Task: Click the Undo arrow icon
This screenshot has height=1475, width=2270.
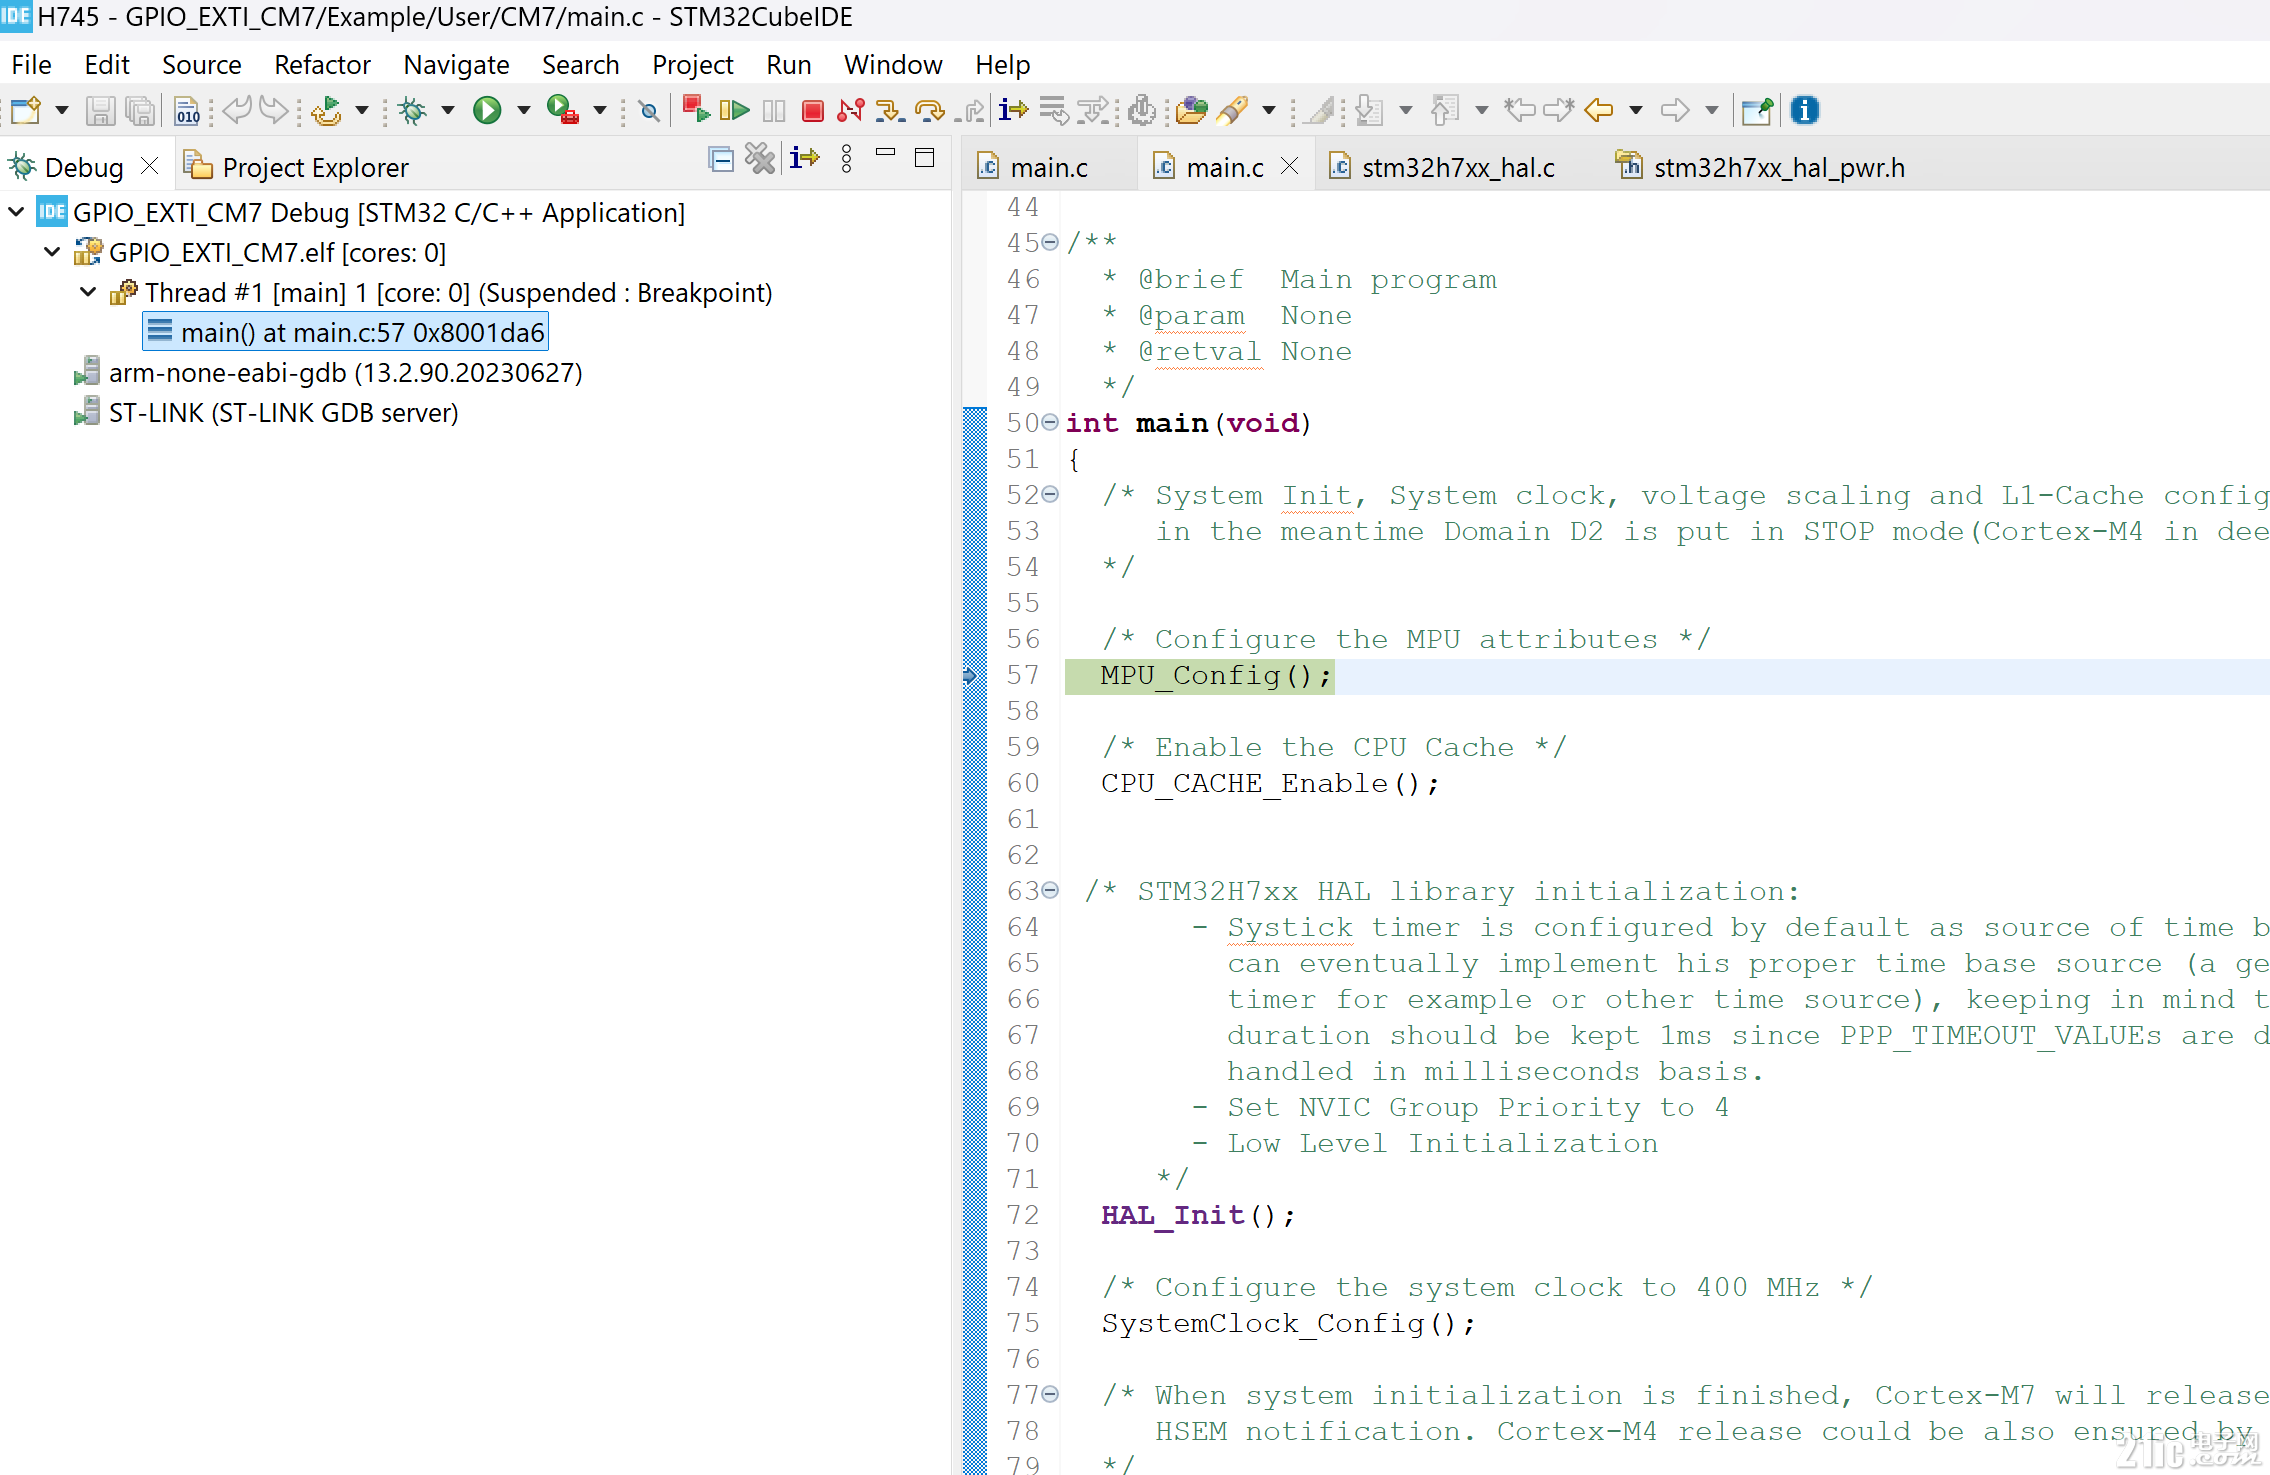Action: pyautogui.click(x=236, y=110)
